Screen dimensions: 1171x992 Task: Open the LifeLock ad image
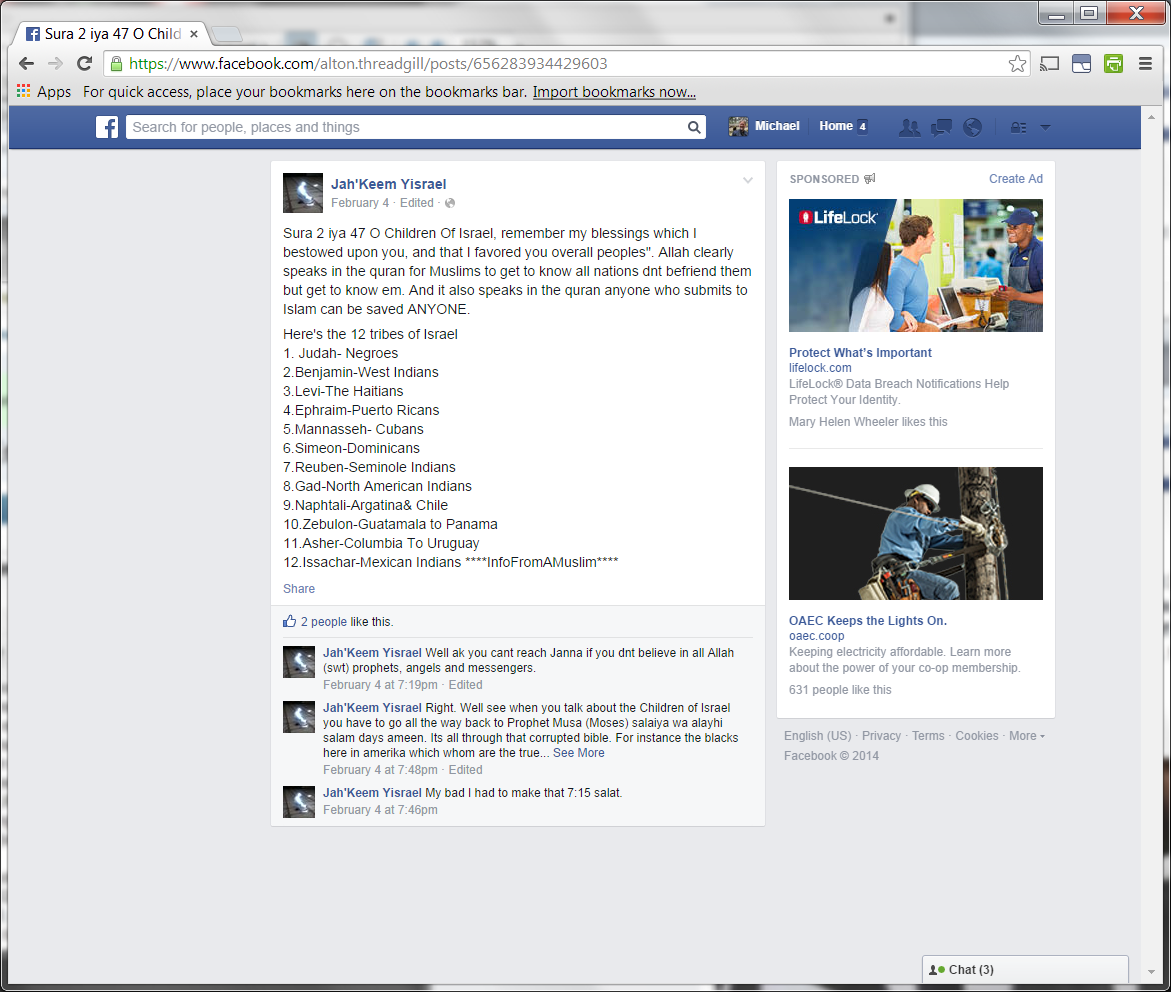point(916,265)
